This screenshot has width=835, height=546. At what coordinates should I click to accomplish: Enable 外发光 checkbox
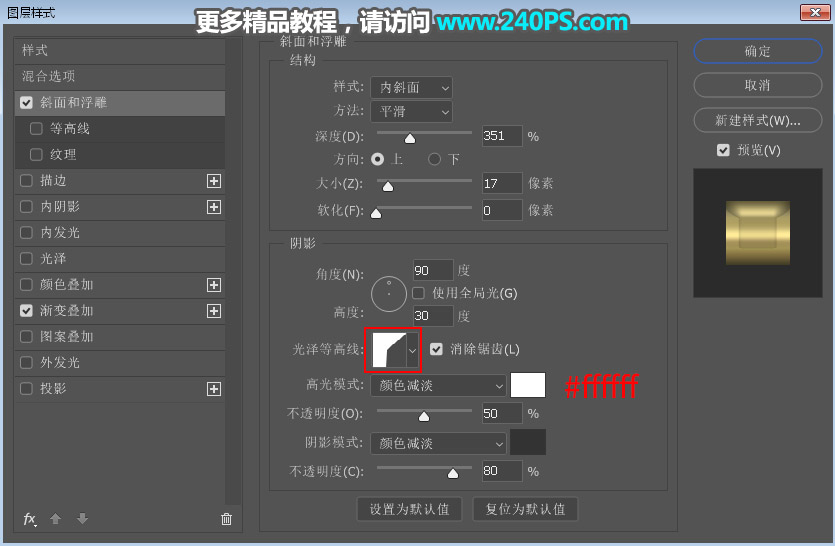point(26,363)
